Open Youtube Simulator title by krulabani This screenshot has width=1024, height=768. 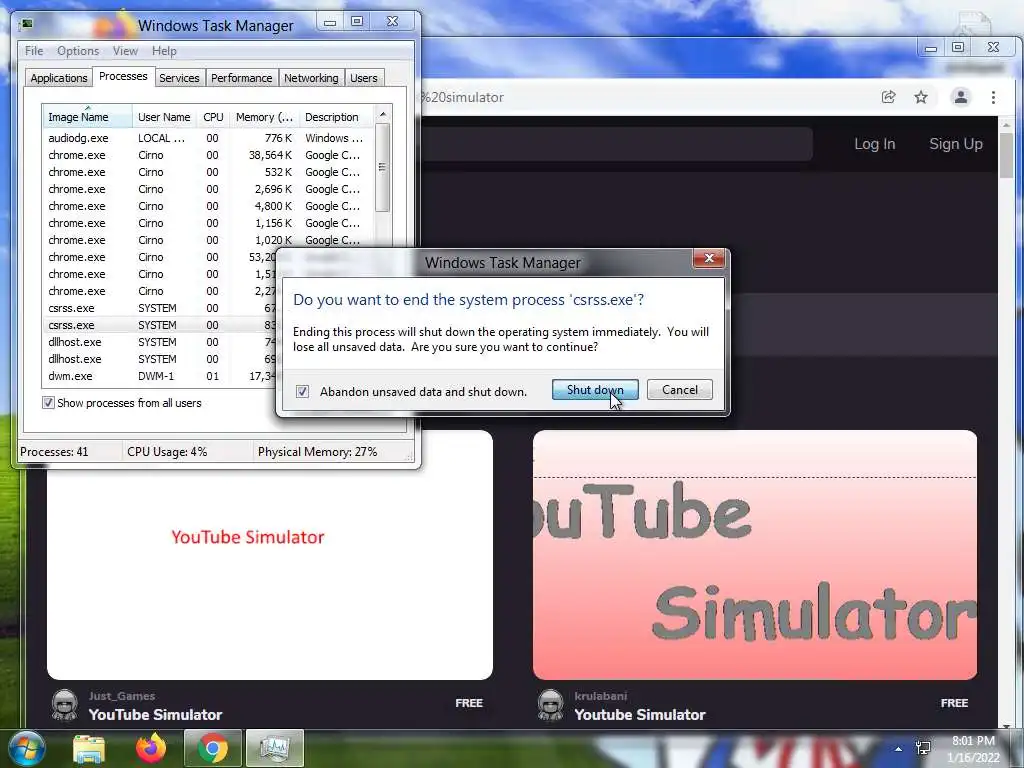[640, 714]
